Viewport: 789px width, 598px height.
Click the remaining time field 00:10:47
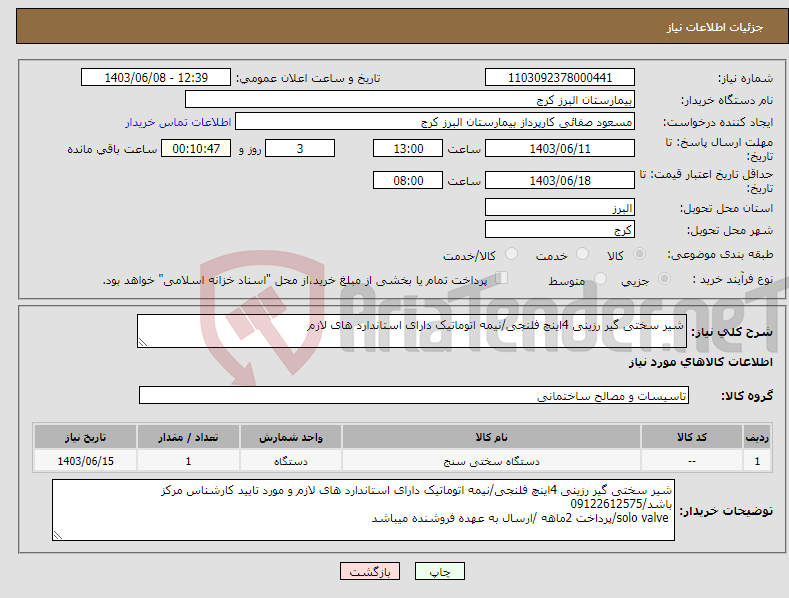[196, 148]
